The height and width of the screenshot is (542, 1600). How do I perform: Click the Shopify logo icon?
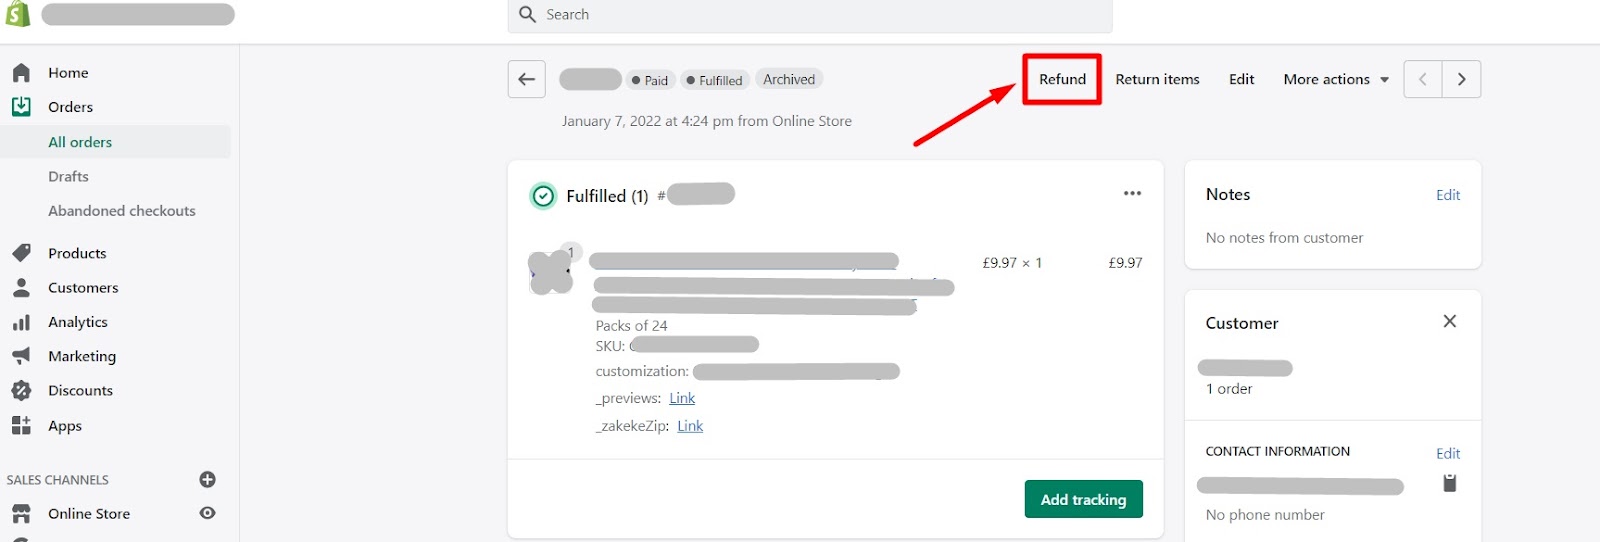[18, 14]
